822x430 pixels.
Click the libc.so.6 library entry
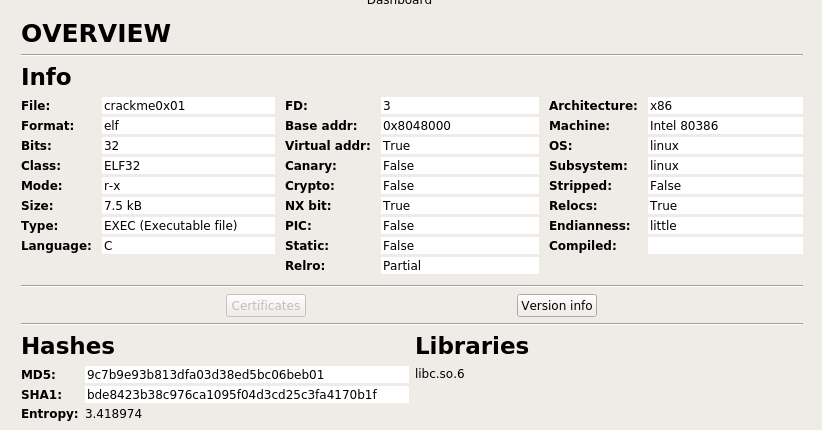coord(440,374)
